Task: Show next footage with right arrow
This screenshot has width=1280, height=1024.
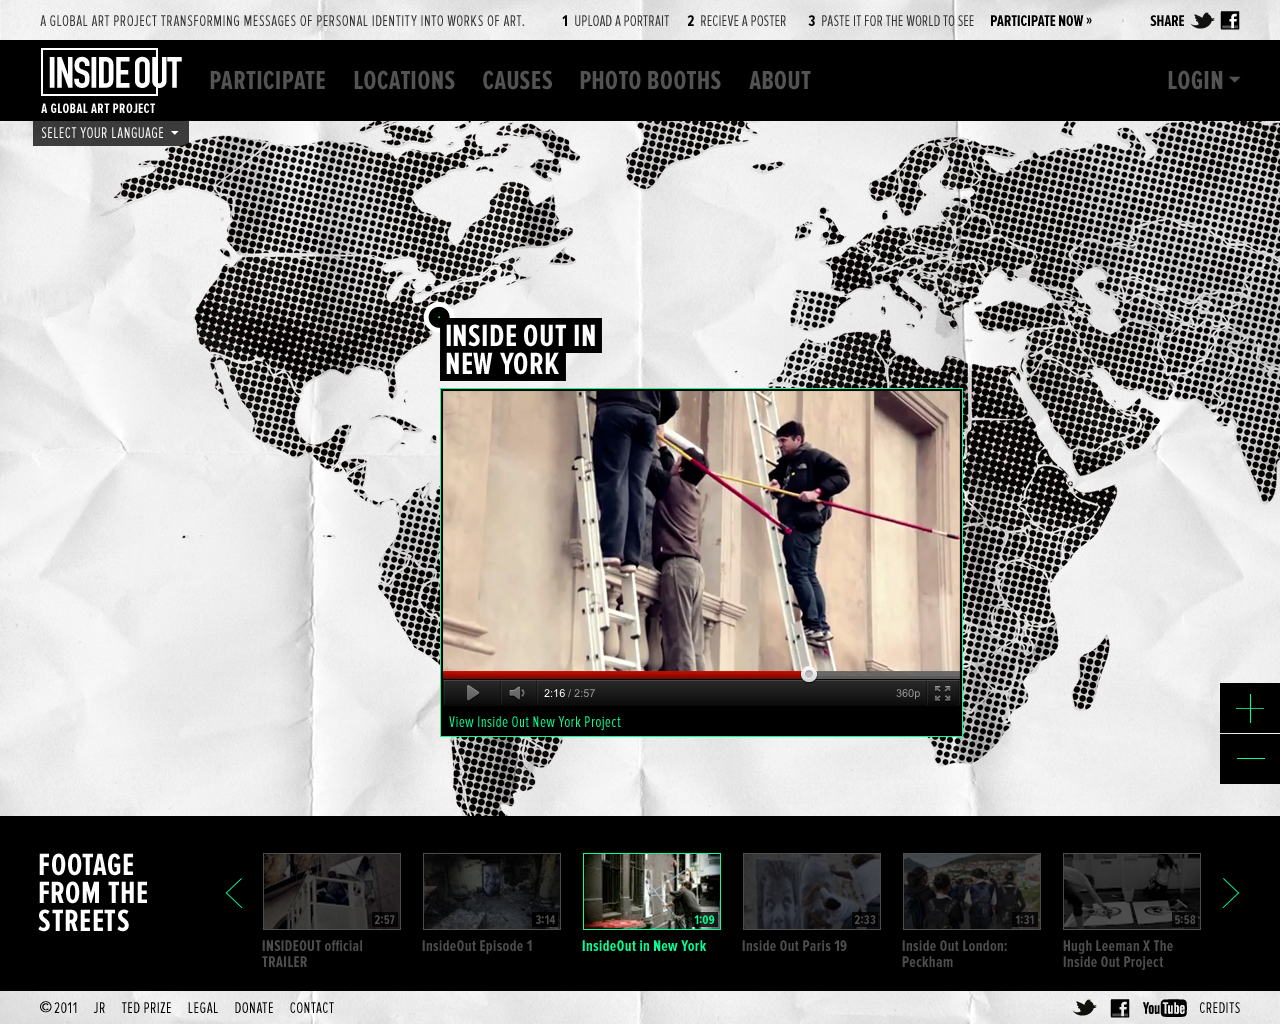Action: 1231,893
